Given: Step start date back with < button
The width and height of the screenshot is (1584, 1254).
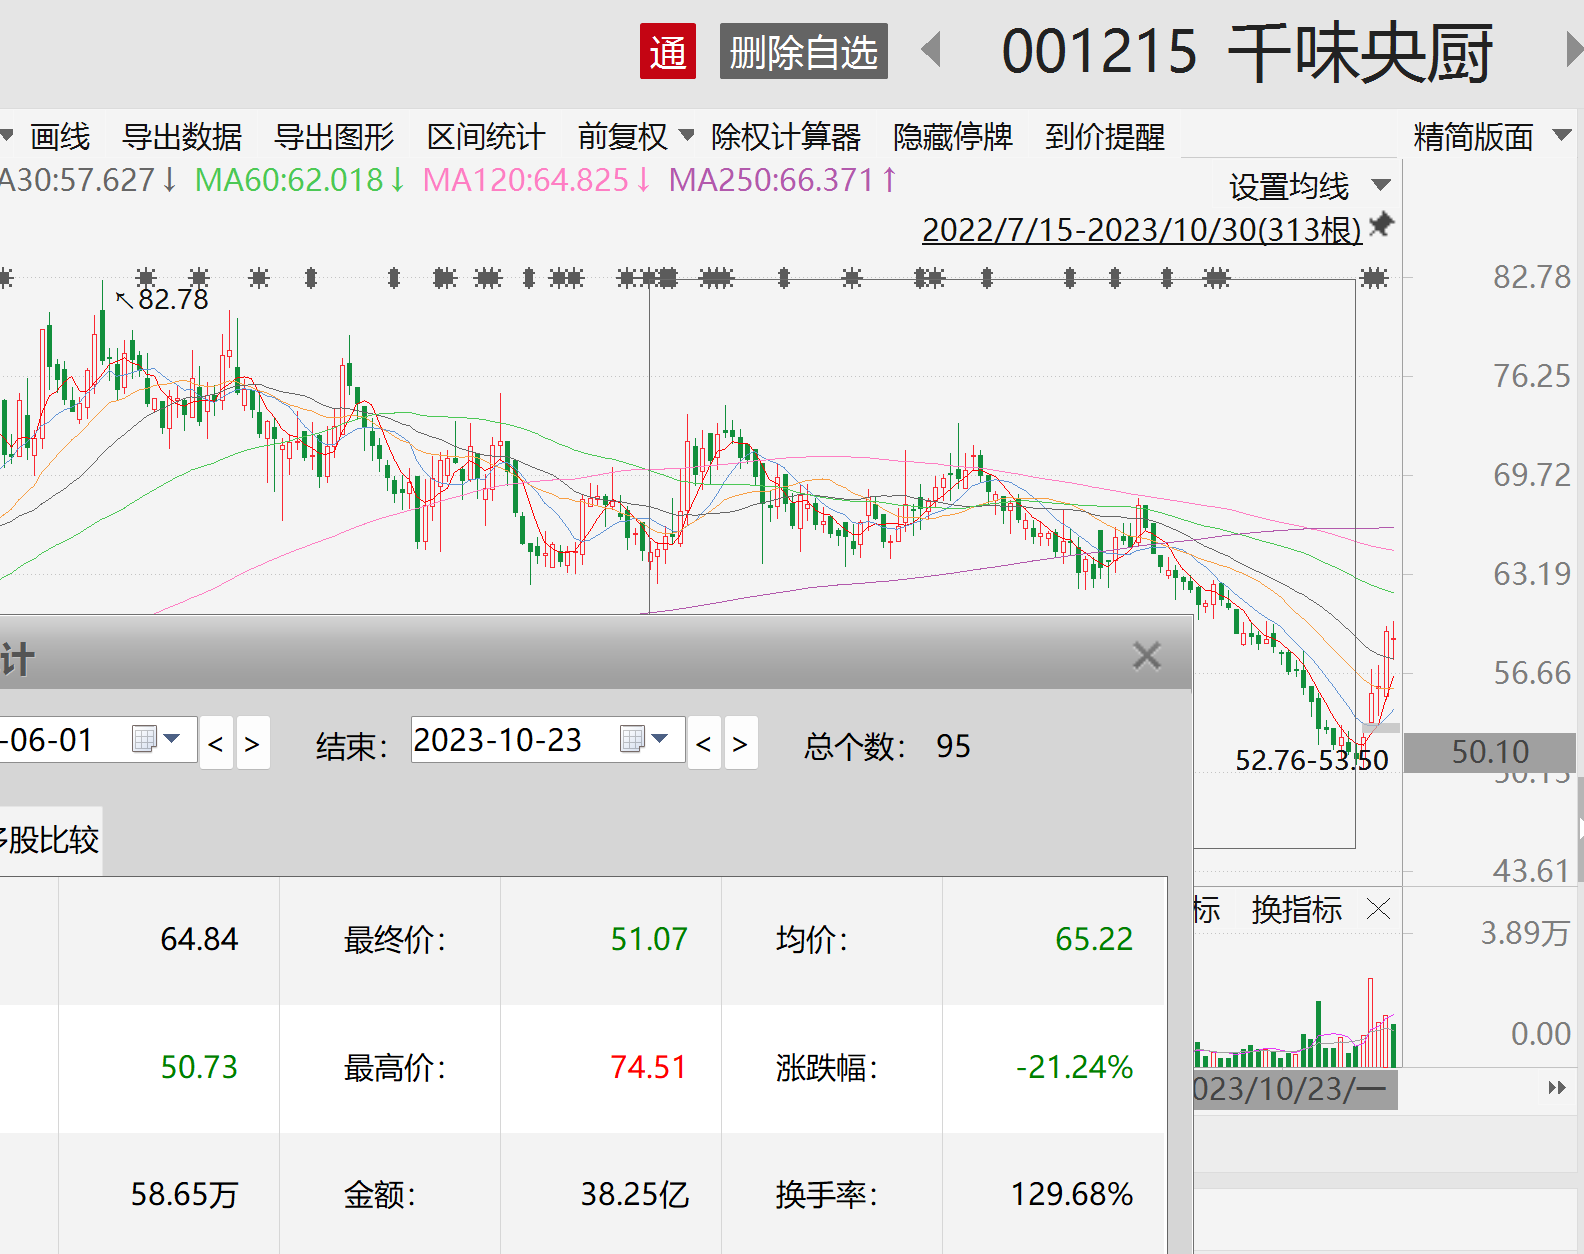Looking at the screenshot, I should click(x=215, y=743).
